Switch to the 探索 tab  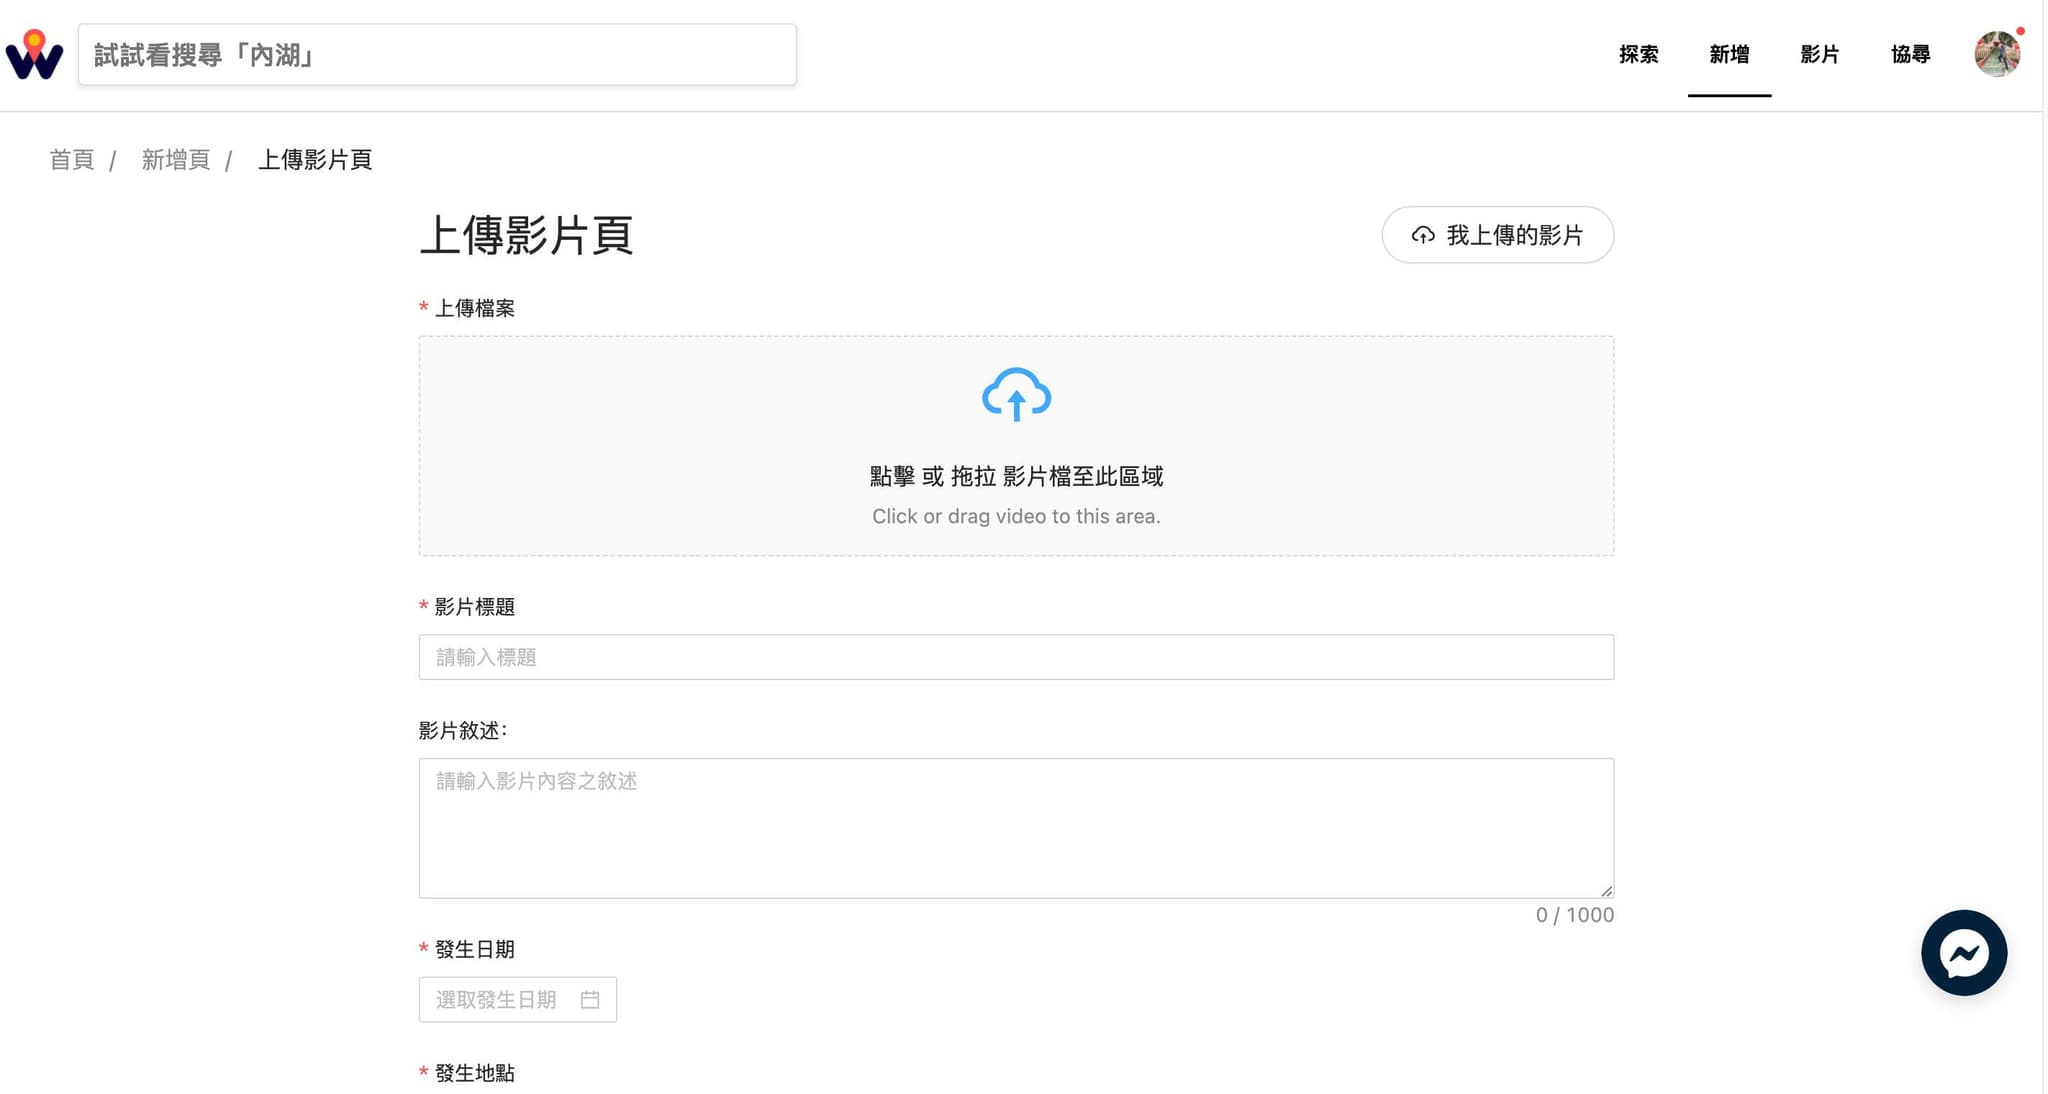point(1638,55)
